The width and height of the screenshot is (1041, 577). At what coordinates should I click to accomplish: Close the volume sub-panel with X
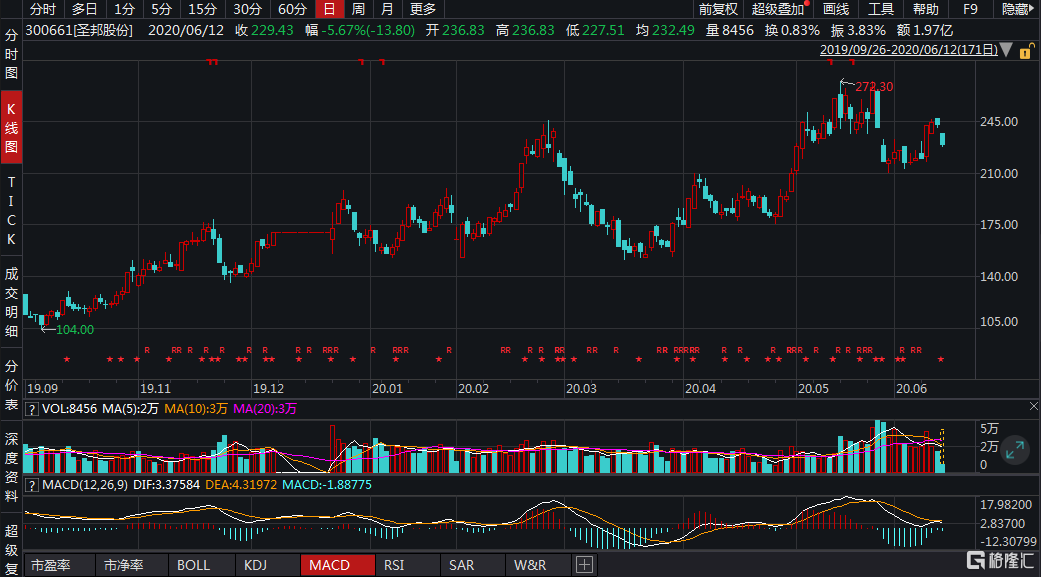tap(1033, 406)
